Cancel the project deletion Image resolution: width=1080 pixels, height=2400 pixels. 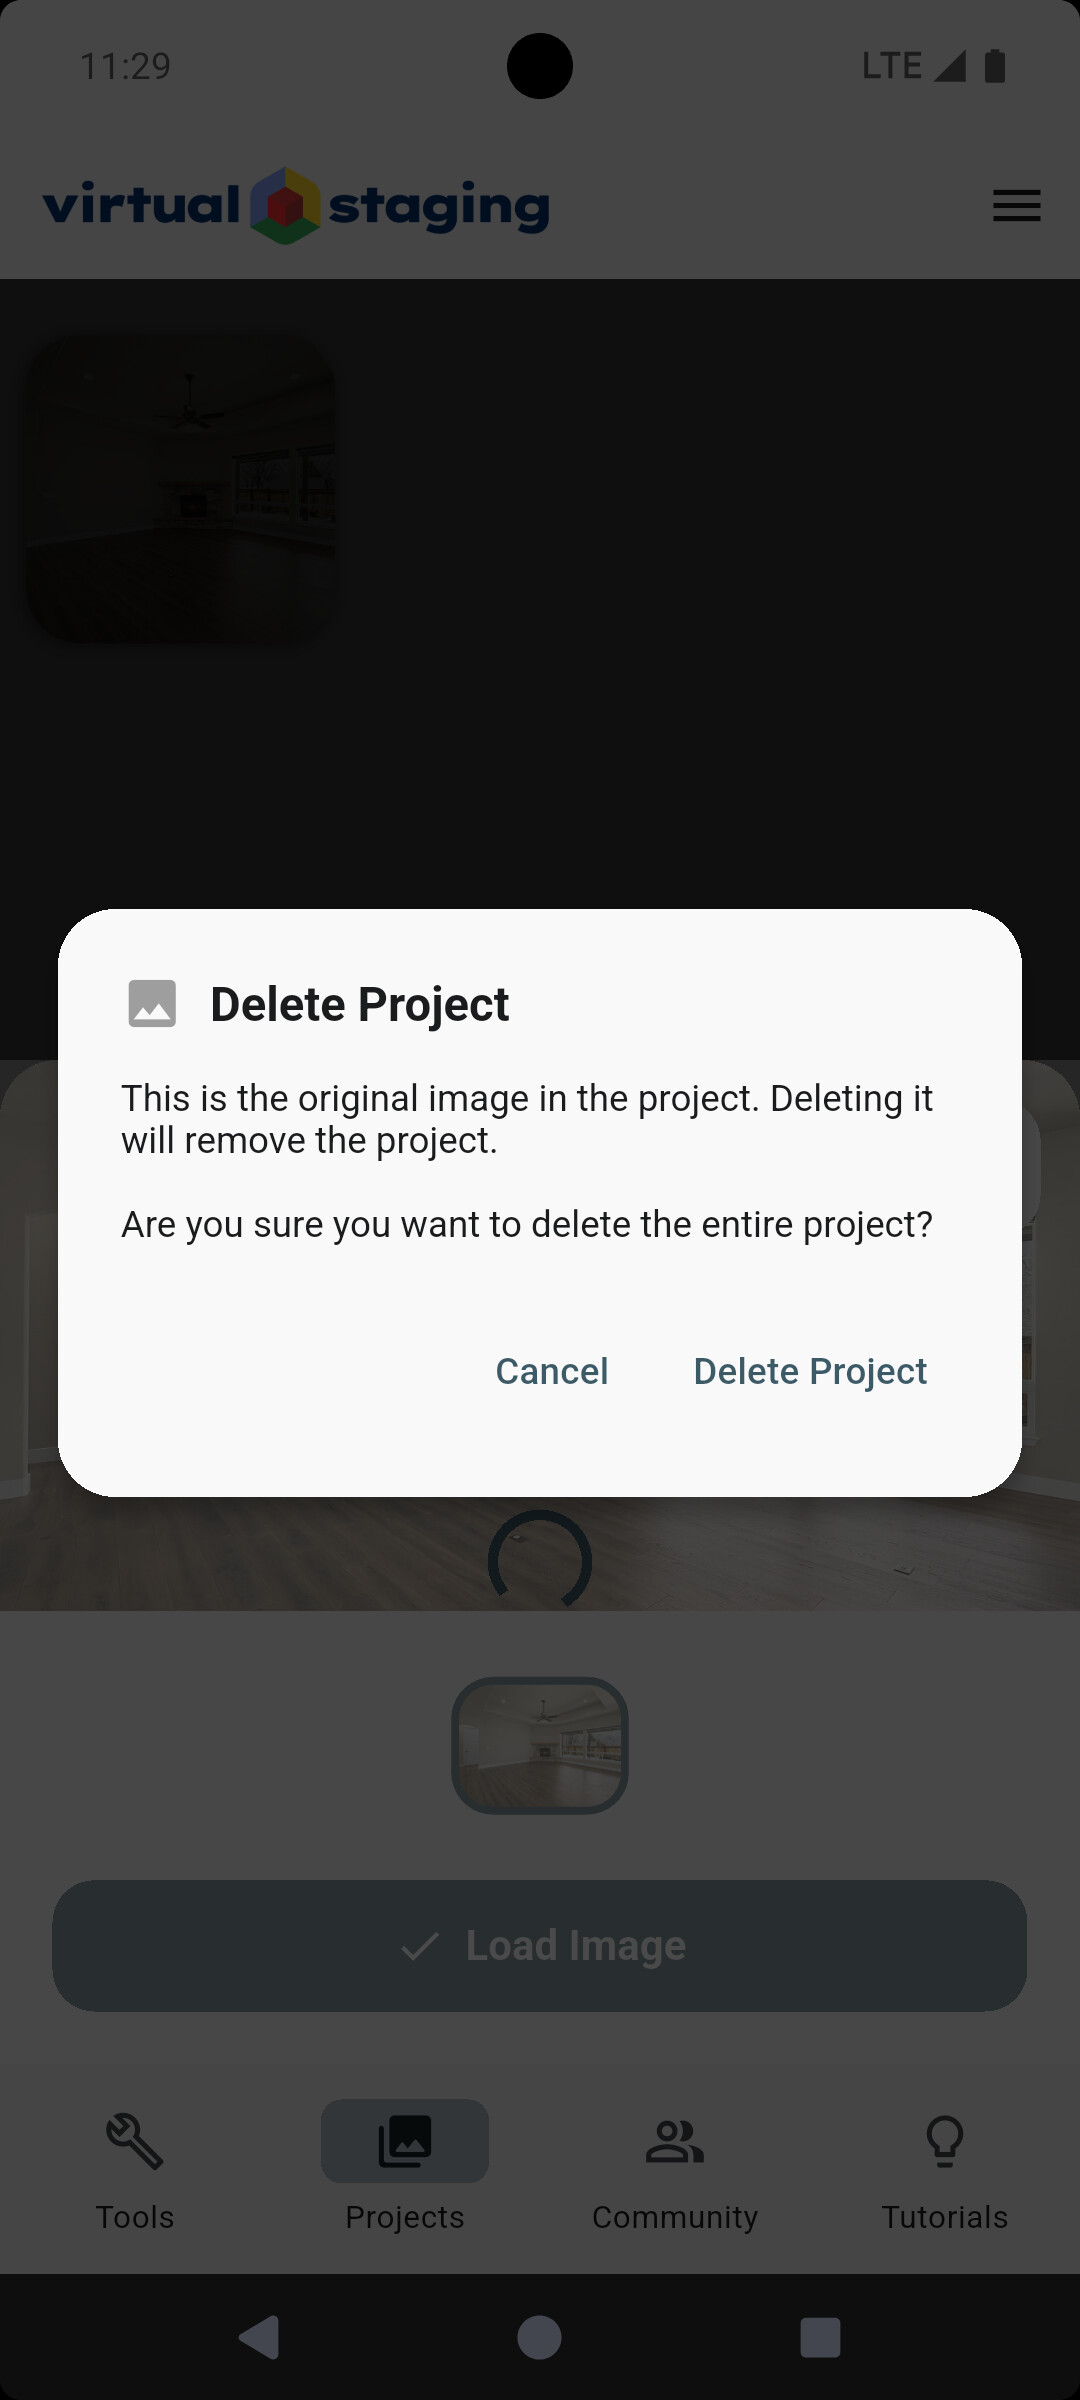pyautogui.click(x=552, y=1371)
